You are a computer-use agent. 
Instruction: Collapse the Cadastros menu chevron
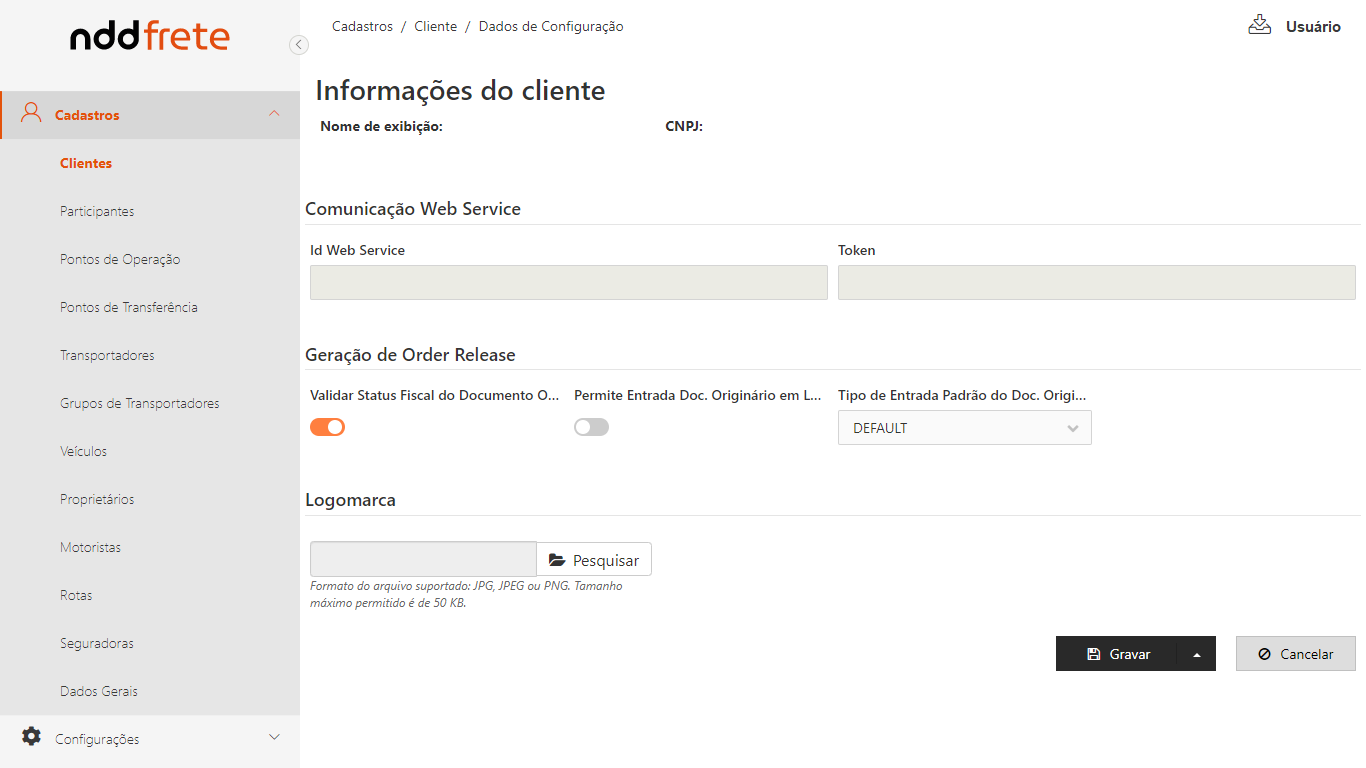pyautogui.click(x=274, y=114)
